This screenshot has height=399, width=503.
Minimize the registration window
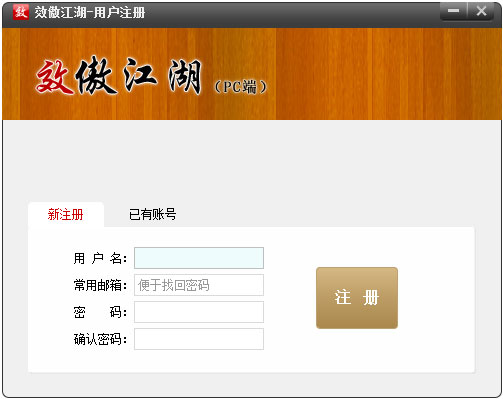click(453, 12)
